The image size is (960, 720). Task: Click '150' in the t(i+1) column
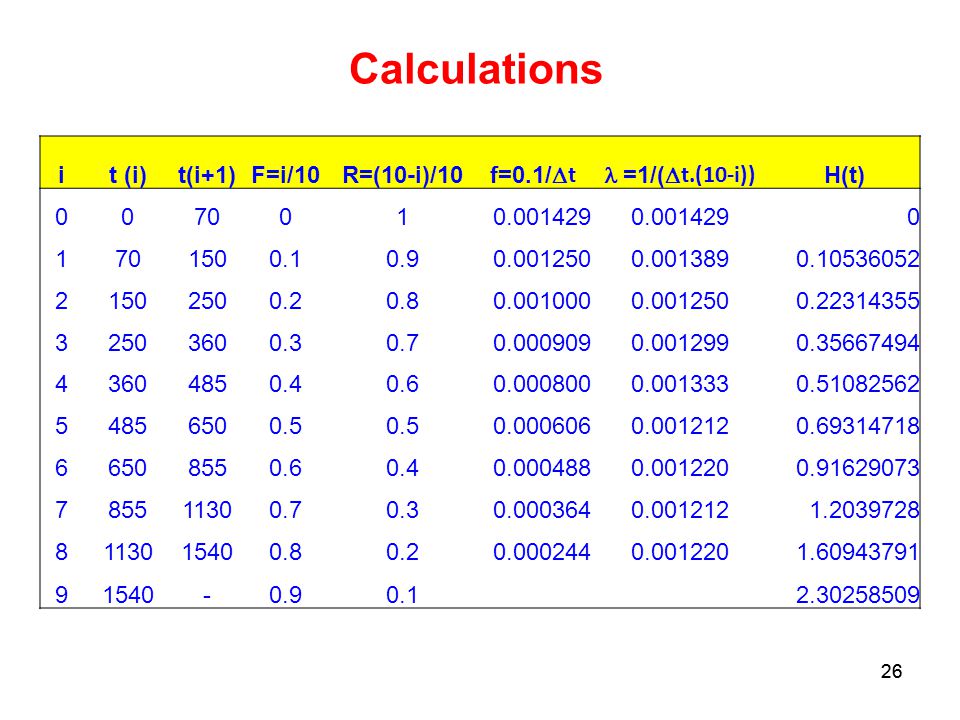(207, 259)
